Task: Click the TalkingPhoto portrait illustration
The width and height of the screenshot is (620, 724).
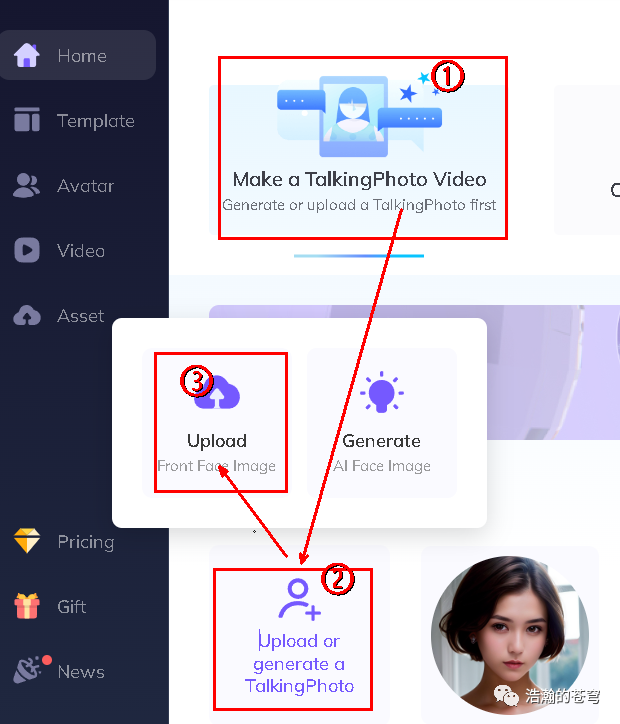Action: click(x=354, y=116)
